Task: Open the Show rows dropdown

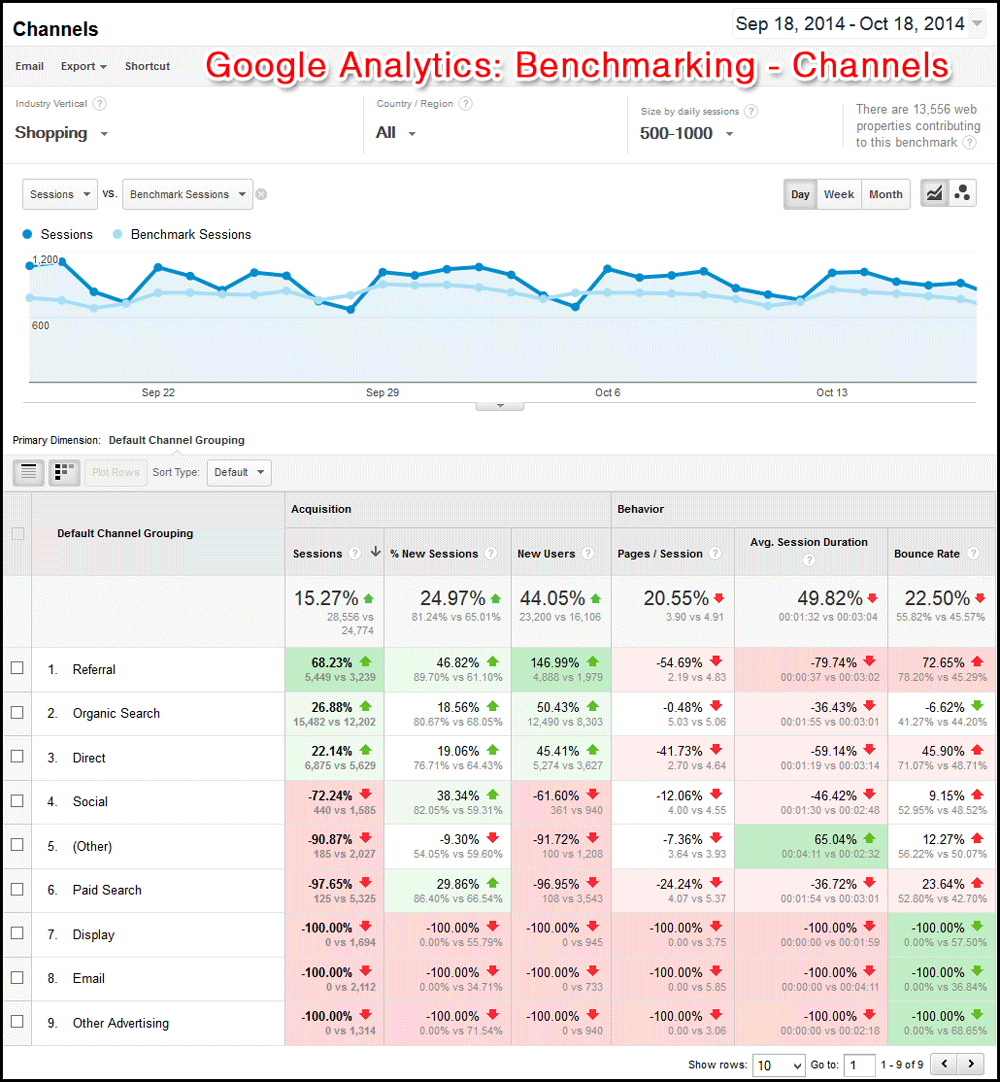Action: (778, 1065)
